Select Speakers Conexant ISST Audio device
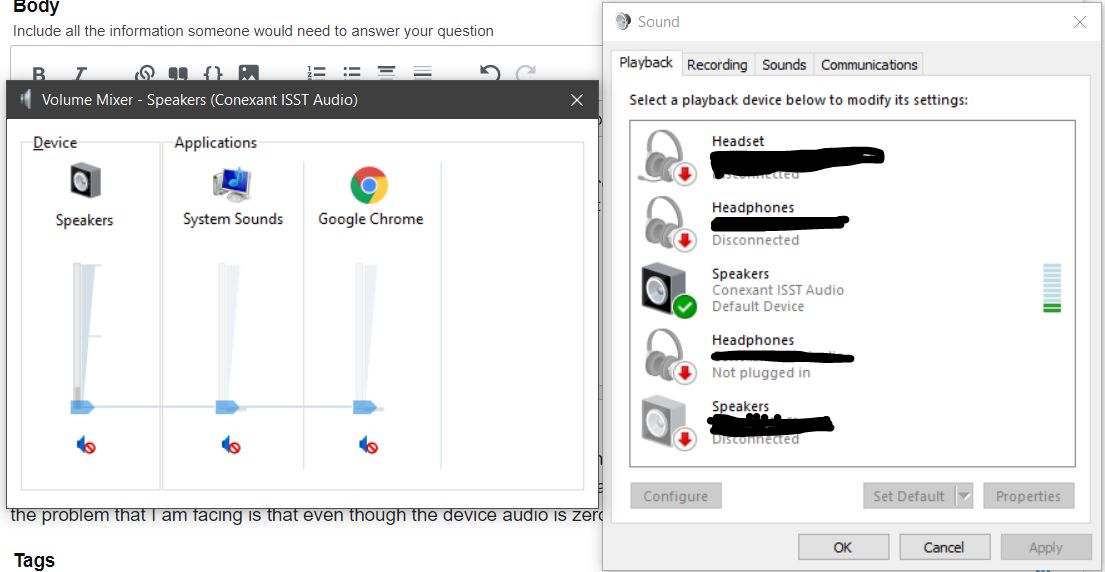Image resolution: width=1105 pixels, height=572 pixels. 777,290
